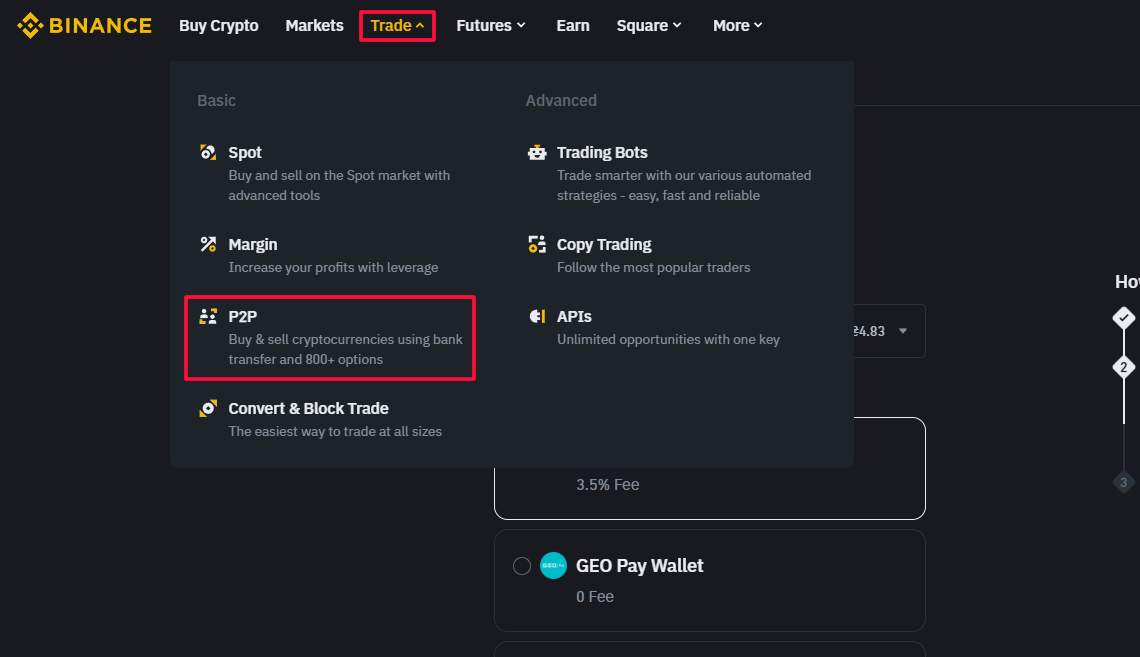
Task: Click the '0 Fee' text
Action: tap(595, 597)
